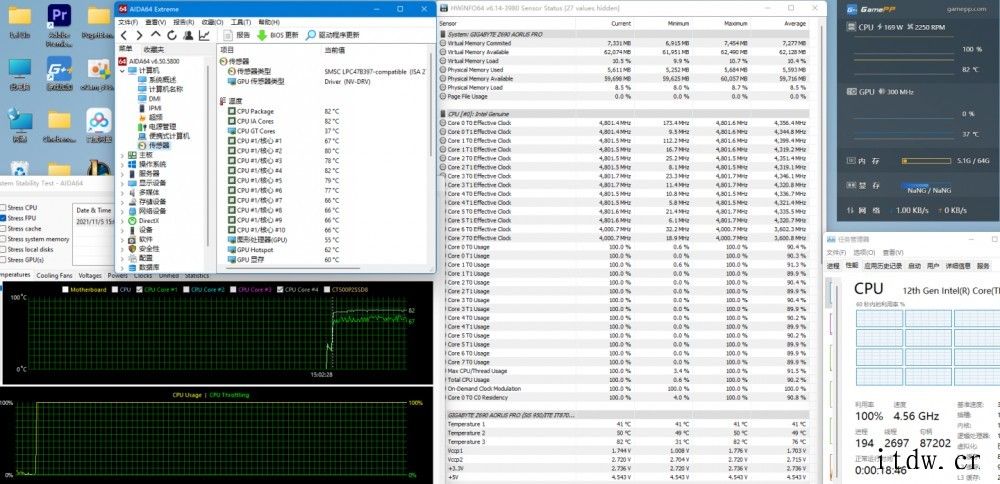Screen dimensions: 1000x484
Task: Click Total CPU Usage row in HWiNFO
Action: (624, 379)
